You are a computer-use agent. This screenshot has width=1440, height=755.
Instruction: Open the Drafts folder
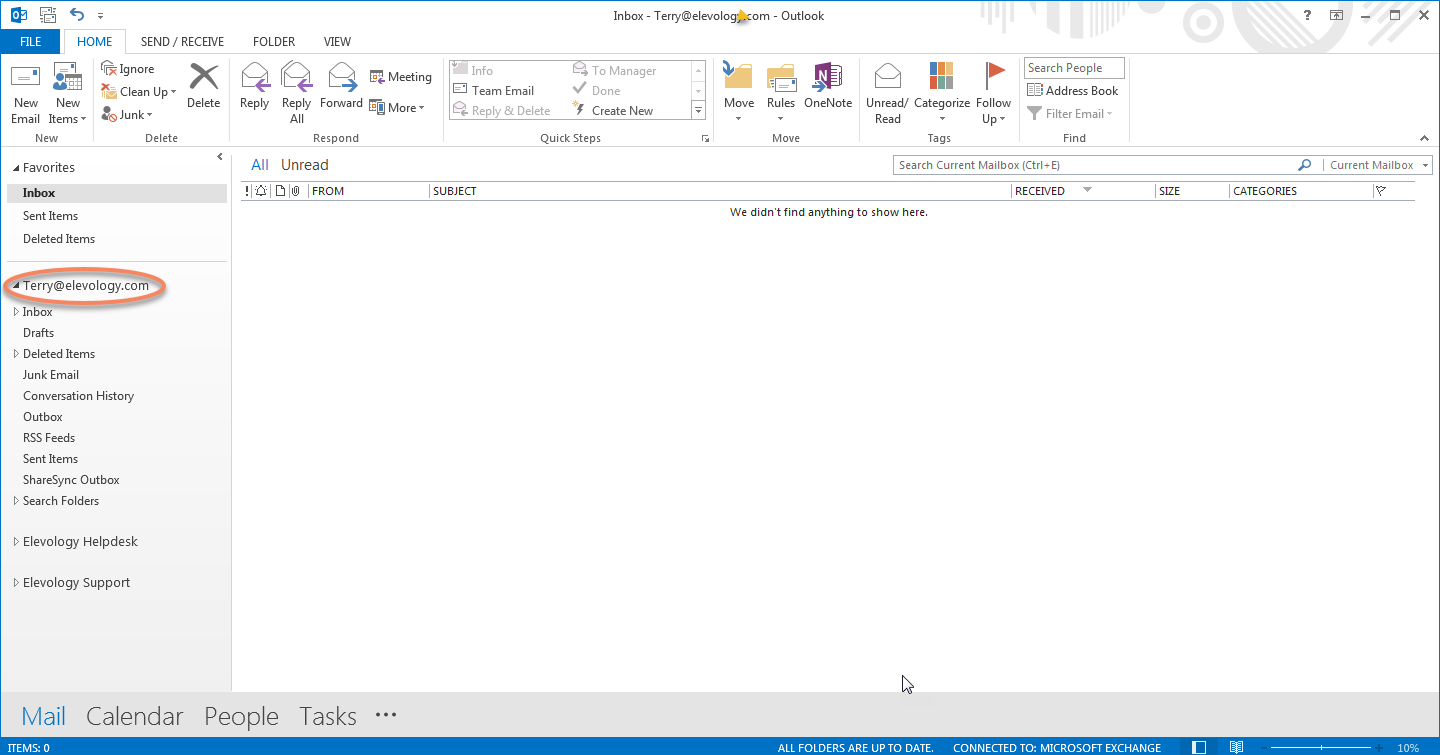coord(39,333)
